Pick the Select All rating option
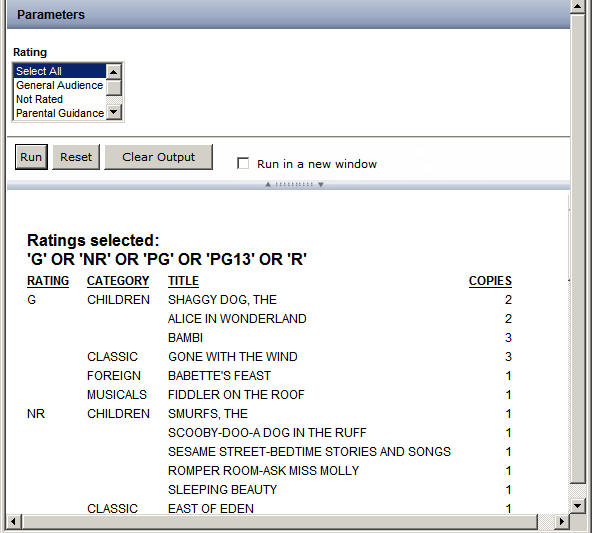Screen dimensions: 592x533 click(x=60, y=71)
